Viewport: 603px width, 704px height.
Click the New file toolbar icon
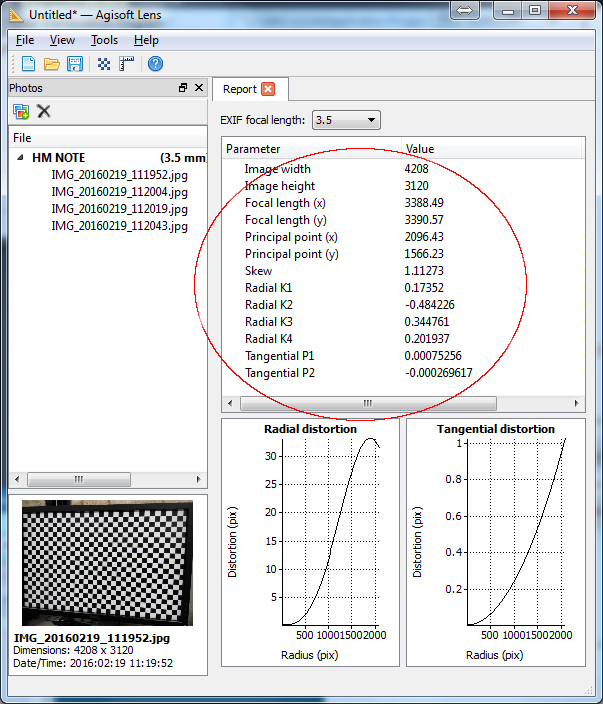pos(28,64)
